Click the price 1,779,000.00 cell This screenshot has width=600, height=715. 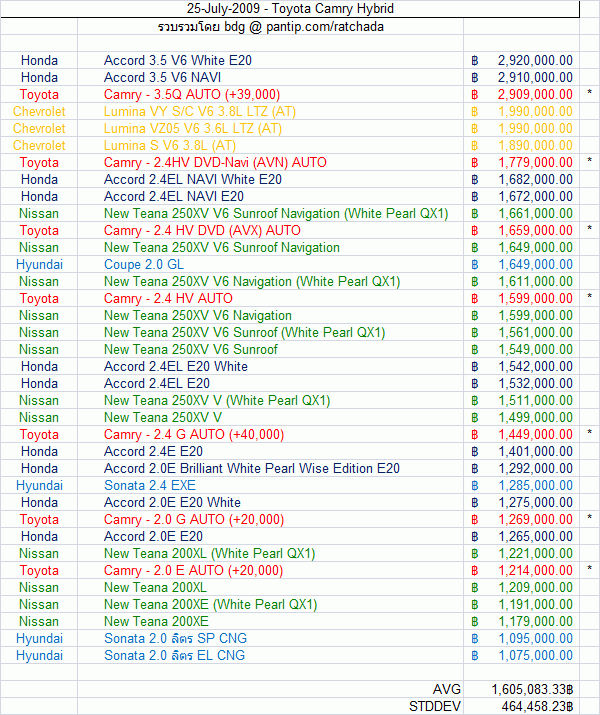[534, 162]
